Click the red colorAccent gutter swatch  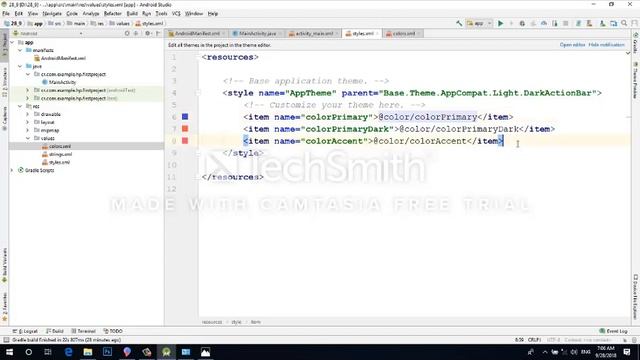185,141
